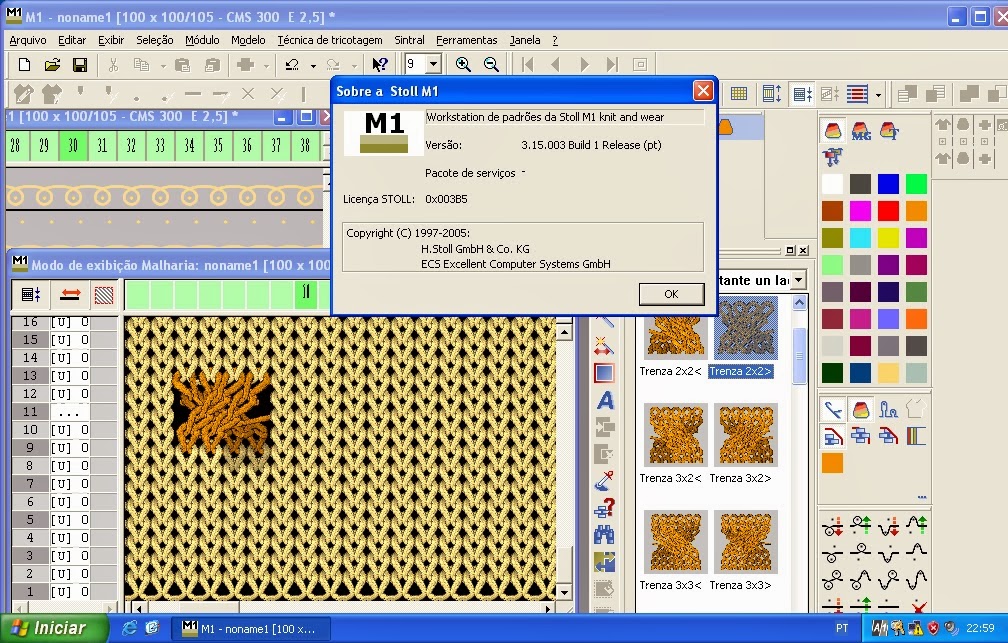Open a file with the folder icon
Image resolution: width=1008 pixels, height=643 pixels.
[52, 64]
